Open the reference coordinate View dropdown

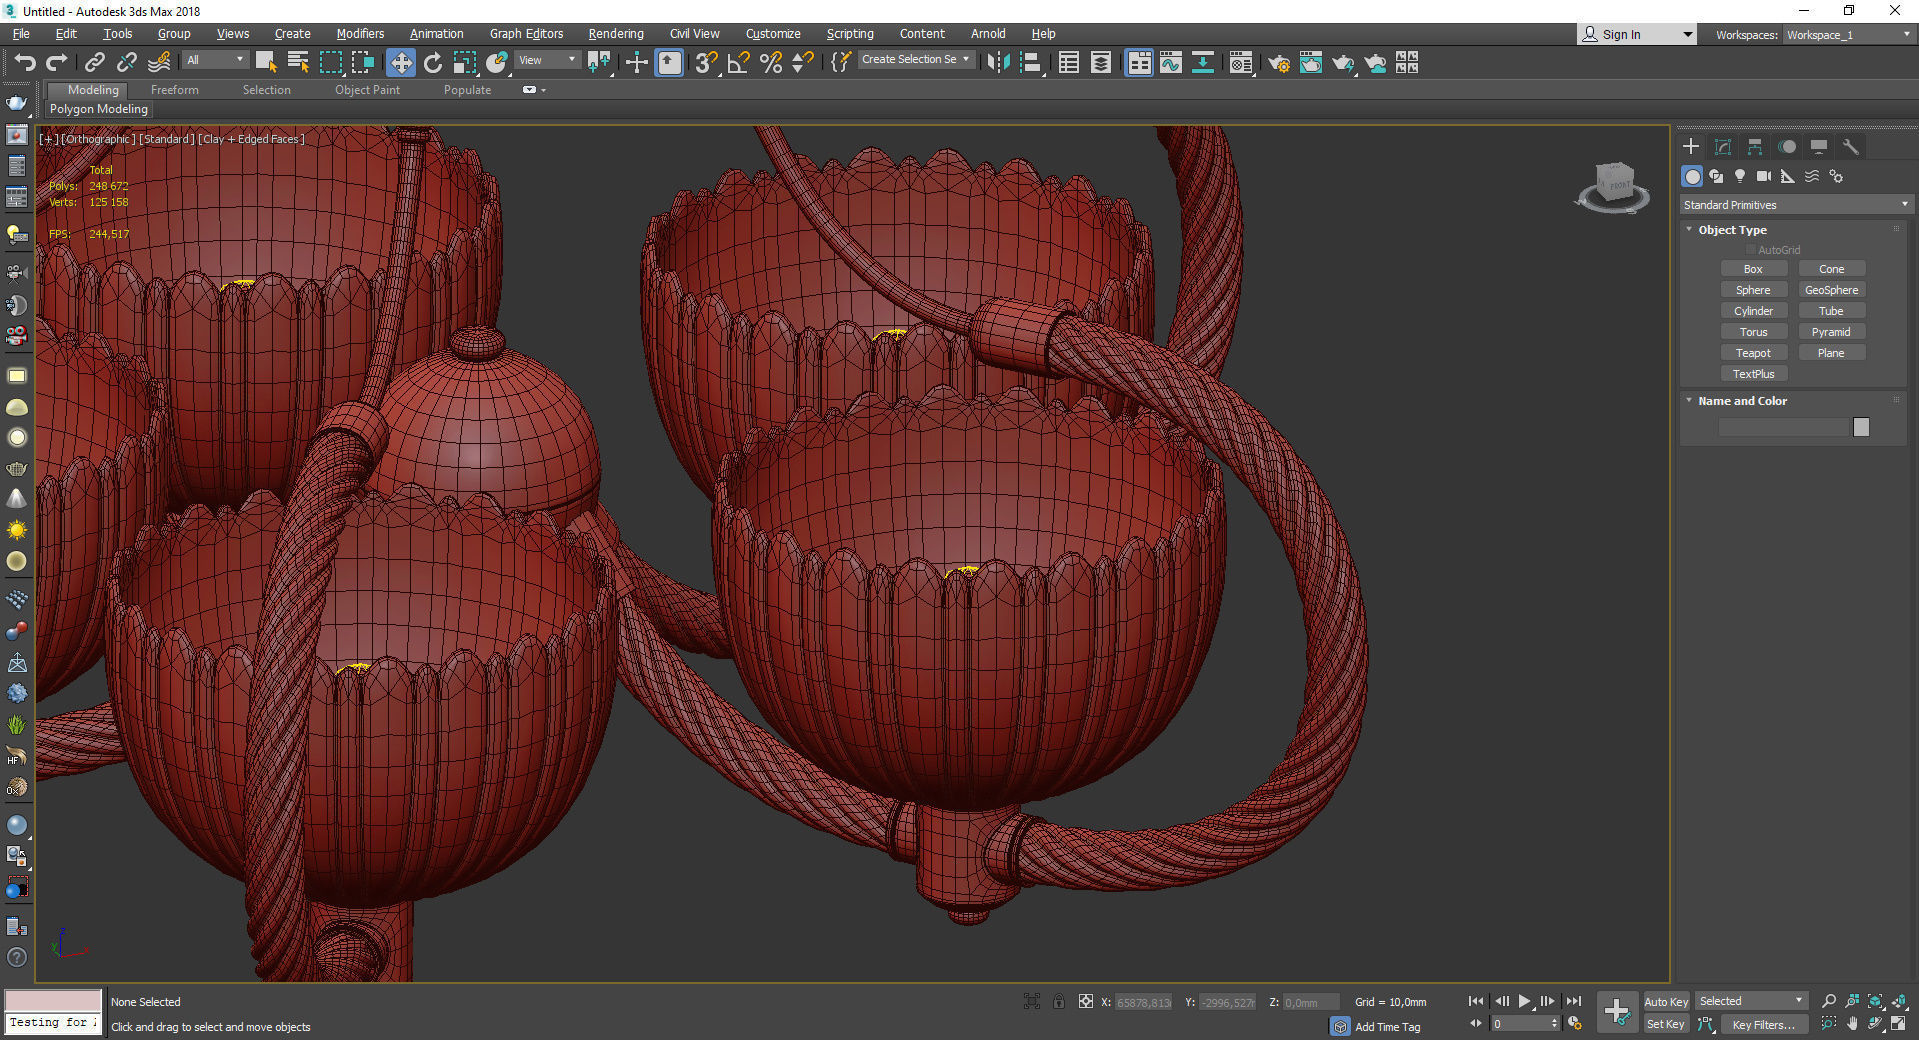point(547,60)
